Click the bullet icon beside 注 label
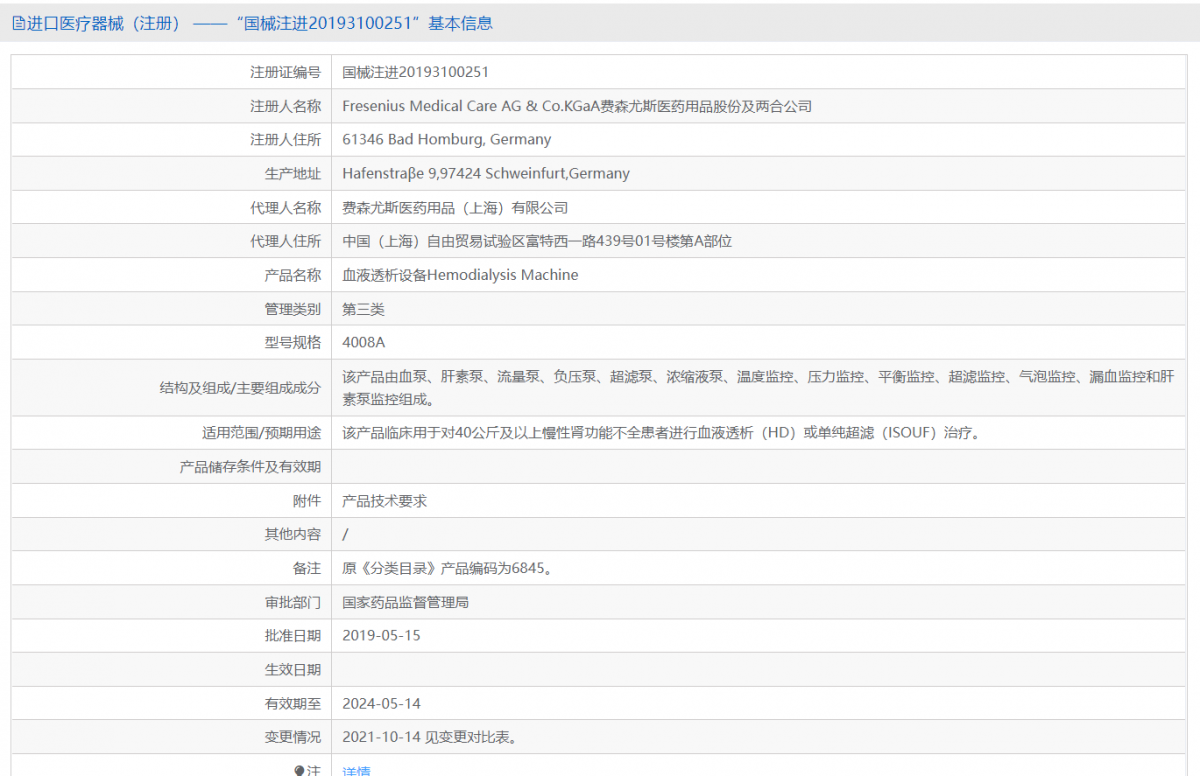Viewport: 1200px width, 776px height. [299, 770]
